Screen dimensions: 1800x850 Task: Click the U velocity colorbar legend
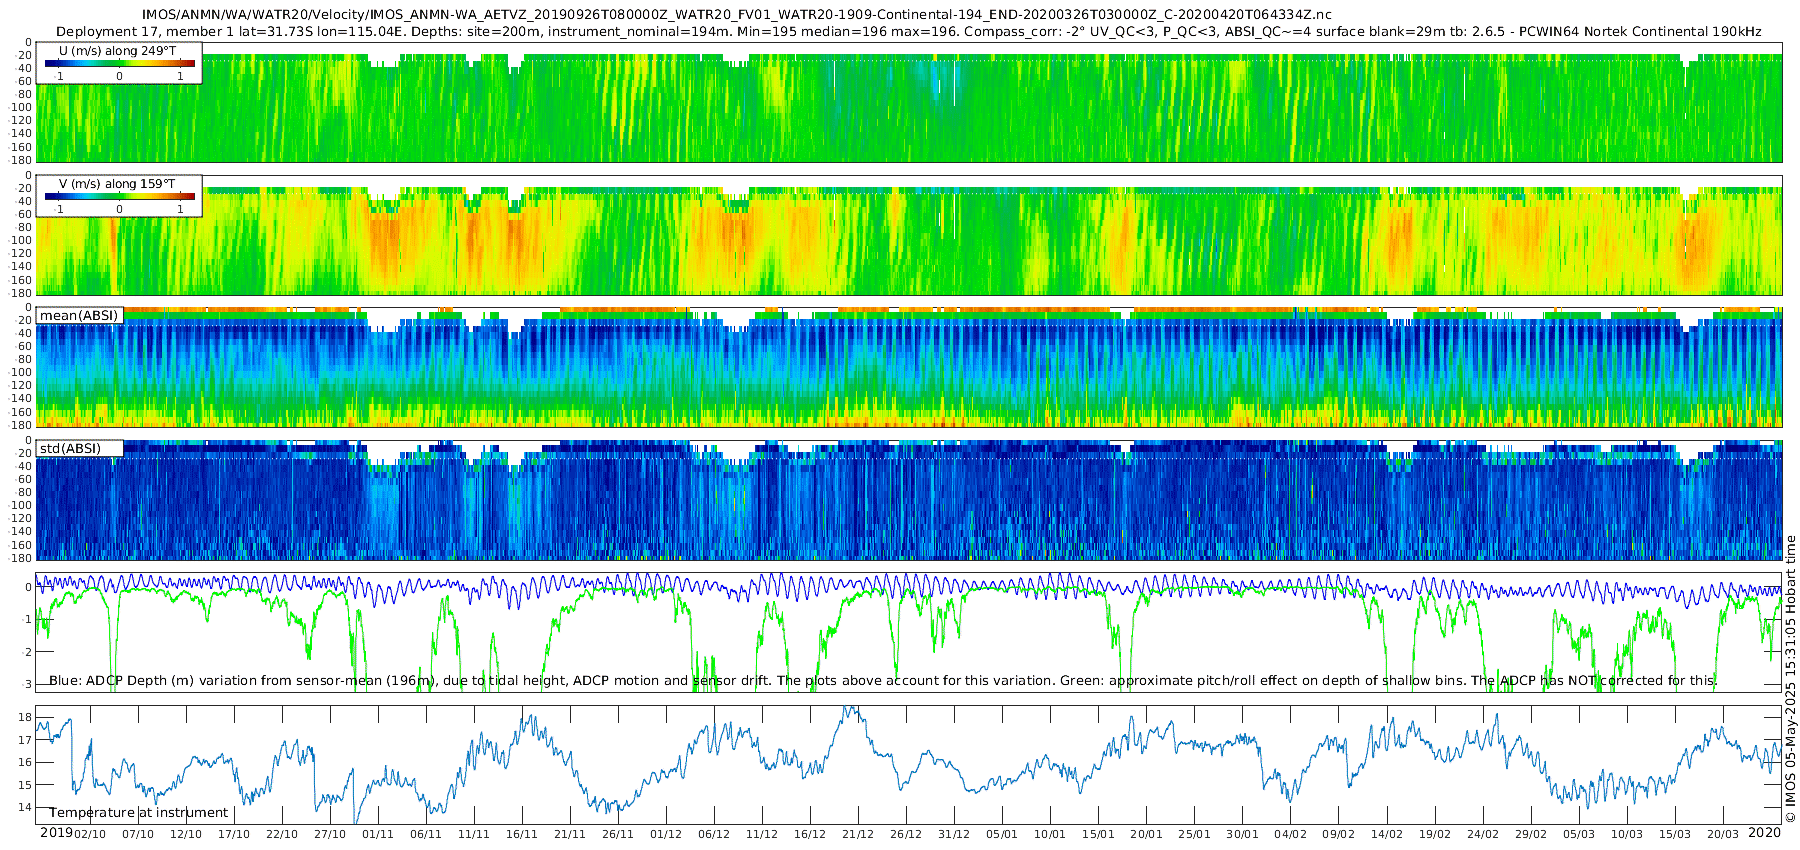[119, 63]
